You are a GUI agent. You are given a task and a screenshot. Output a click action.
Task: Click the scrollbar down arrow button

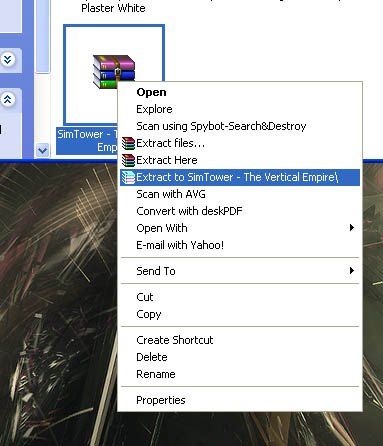pyautogui.click(x=42, y=150)
